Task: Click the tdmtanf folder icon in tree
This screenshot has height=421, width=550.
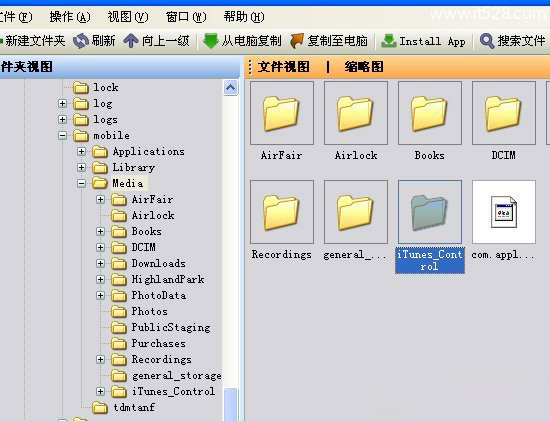Action: tap(100, 407)
